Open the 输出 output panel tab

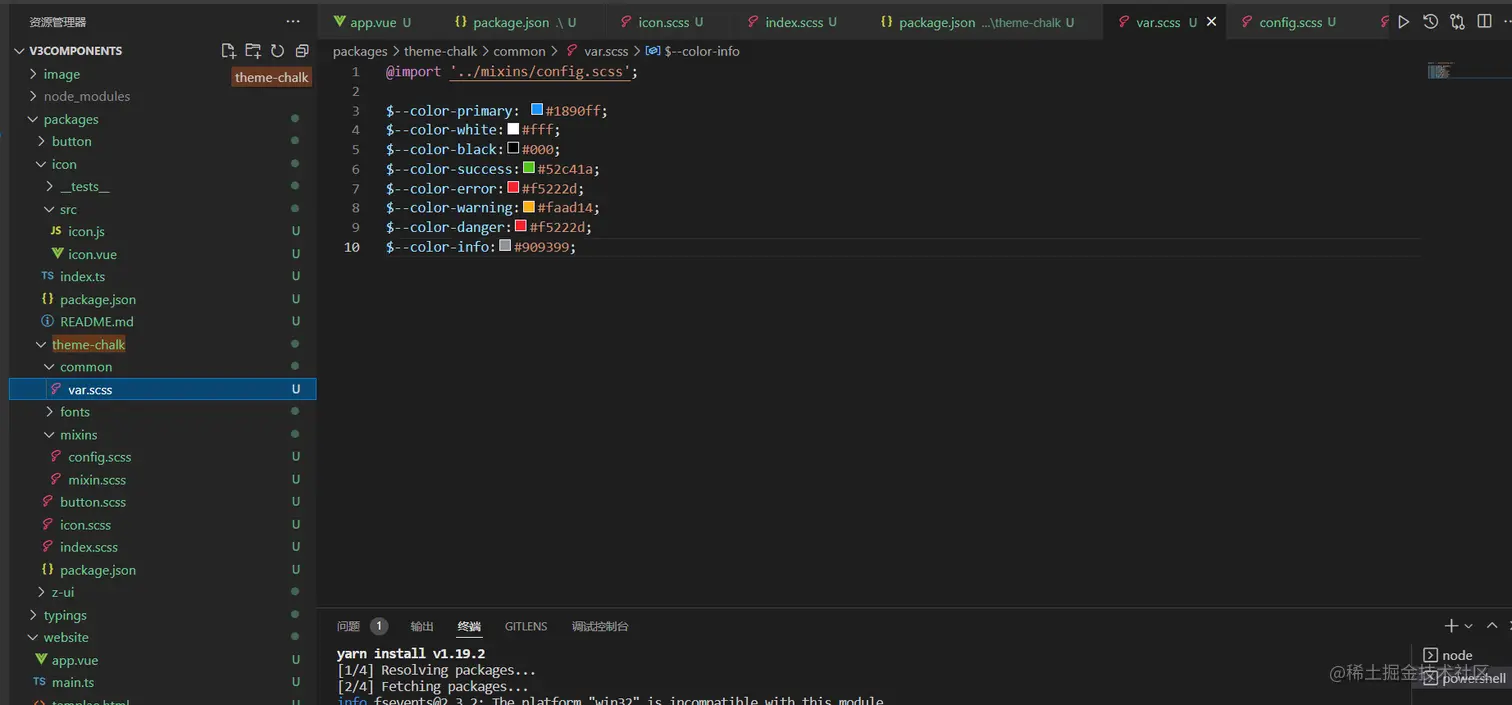tap(422, 626)
